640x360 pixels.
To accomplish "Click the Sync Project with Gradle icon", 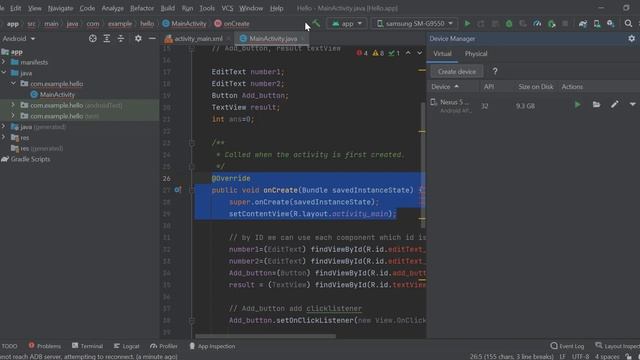I will point(583,24).
